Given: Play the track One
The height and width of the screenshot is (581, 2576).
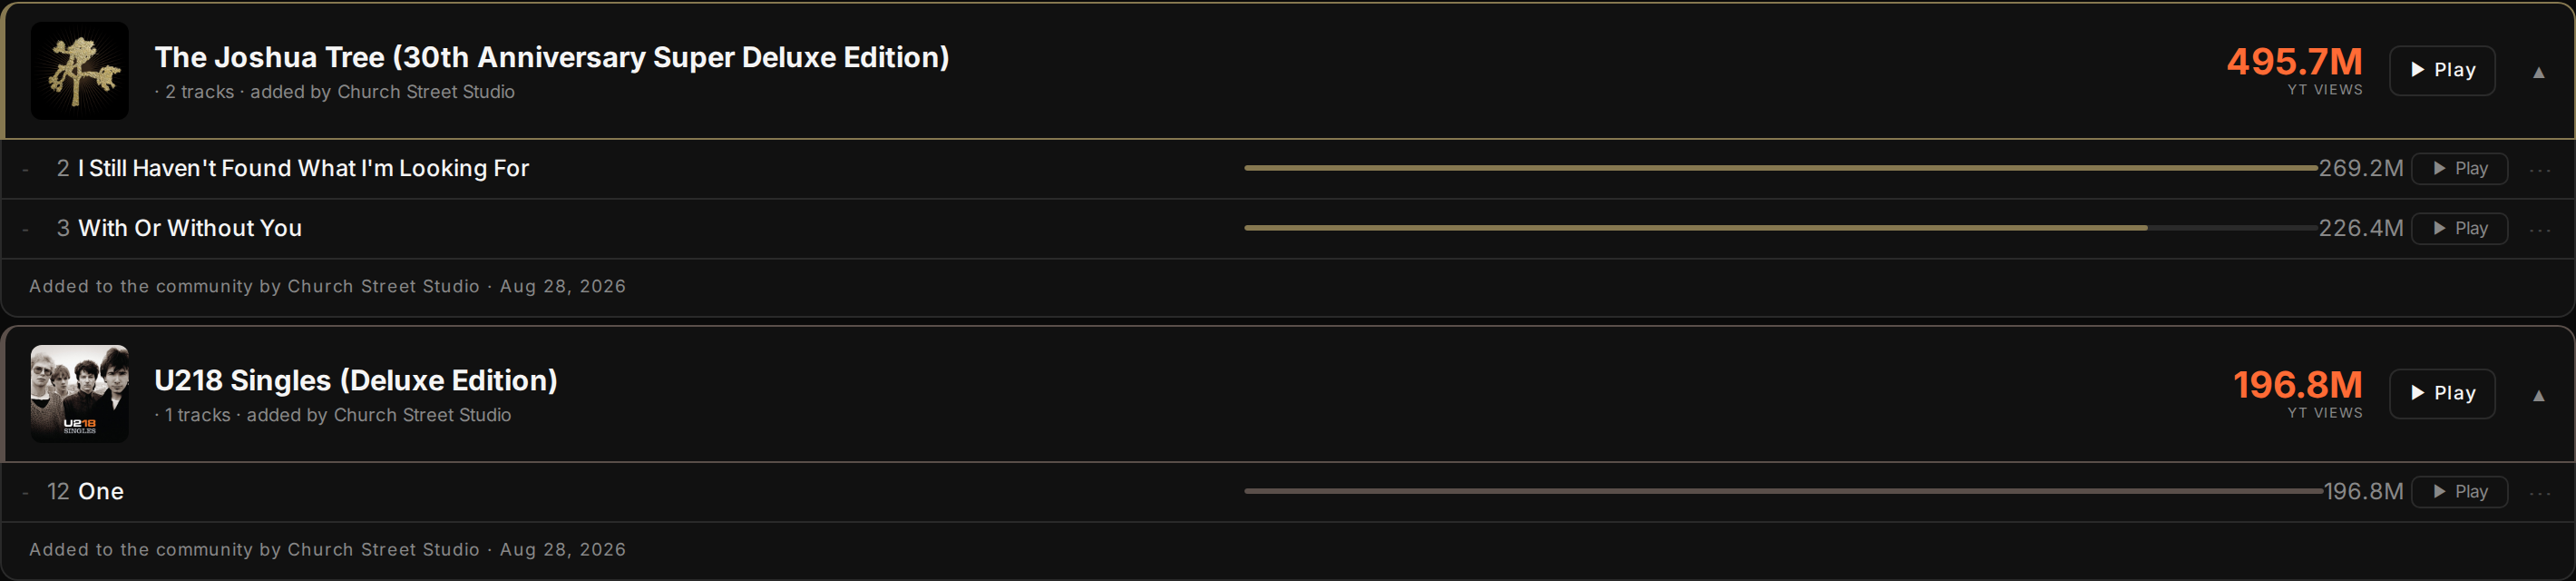Looking at the screenshot, I should click(2459, 491).
